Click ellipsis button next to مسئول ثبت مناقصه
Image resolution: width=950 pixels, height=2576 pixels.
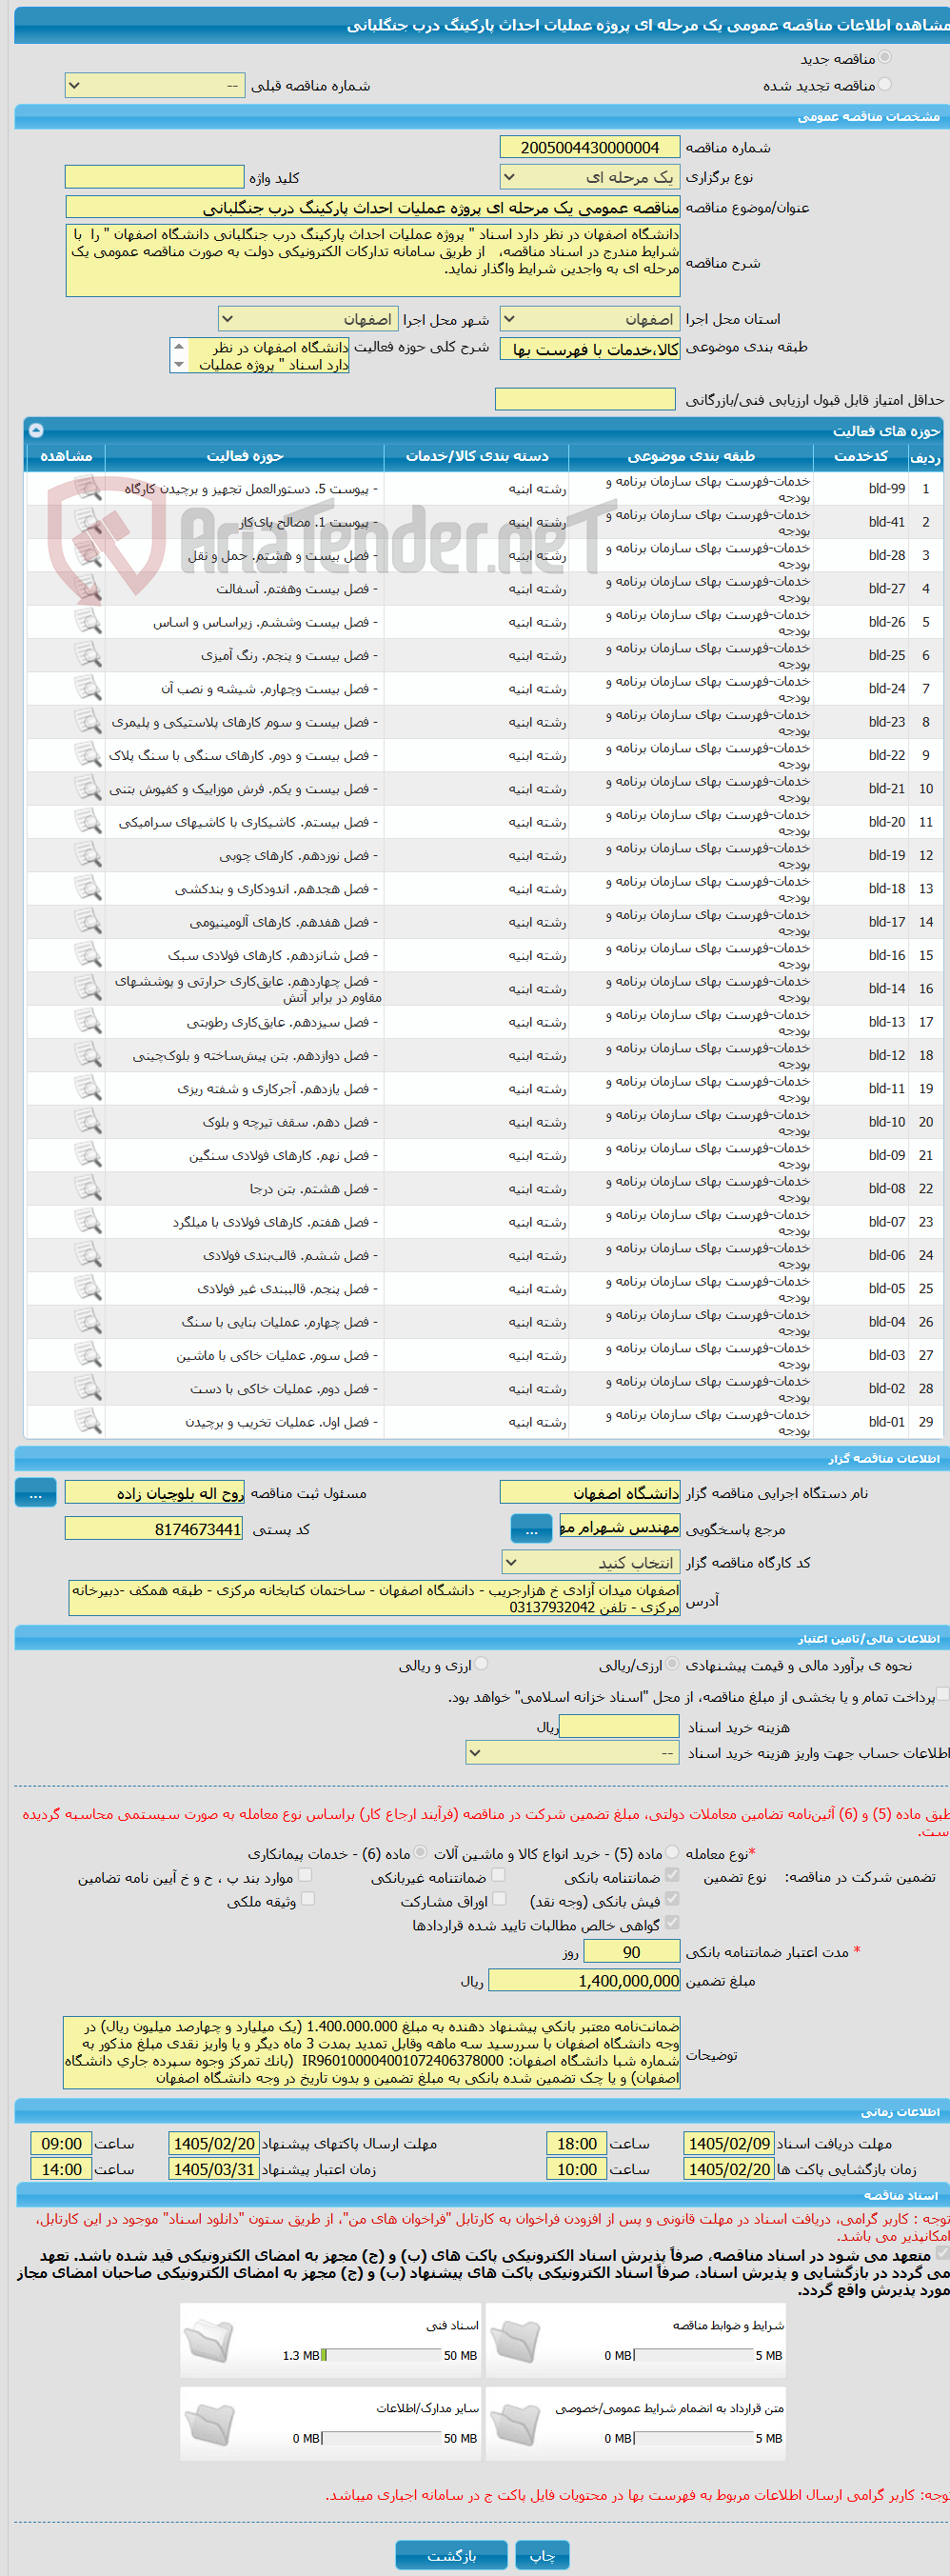pos(36,1493)
